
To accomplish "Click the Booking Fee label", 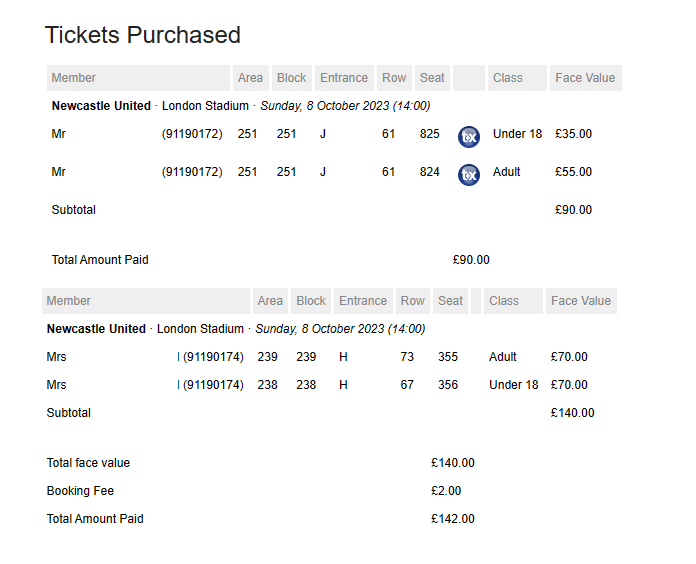I will tap(81, 491).
